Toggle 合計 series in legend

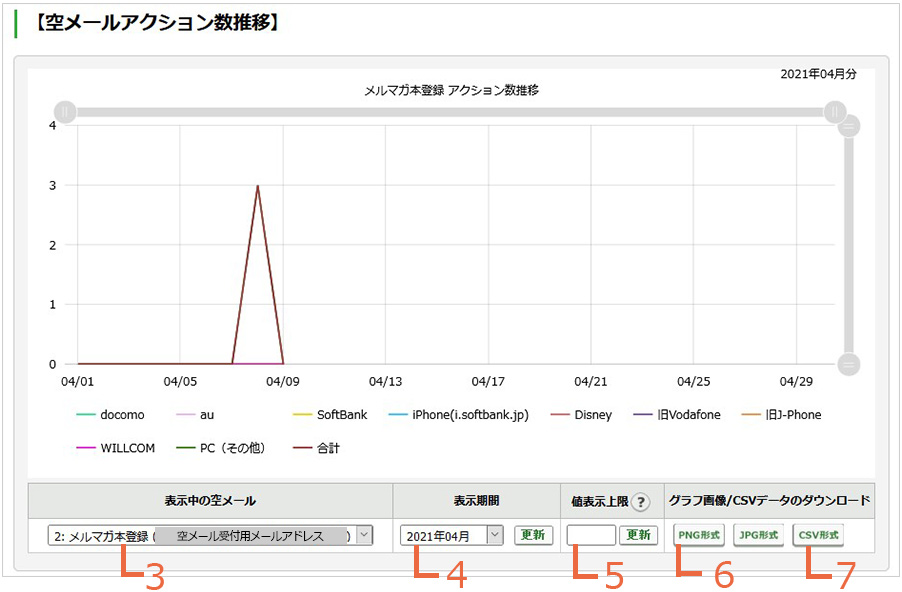(x=316, y=448)
